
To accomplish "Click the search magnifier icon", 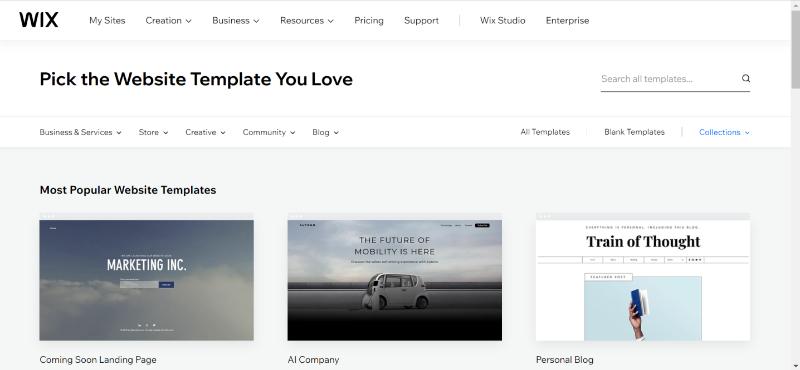I will point(745,79).
